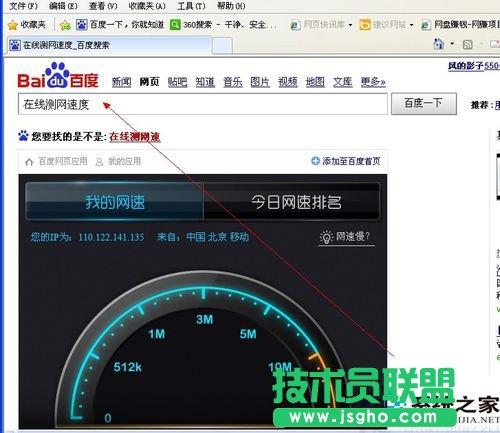Open the 360搜索 bookmark
Image resolution: width=500 pixels, height=433 pixels.
coord(223,24)
